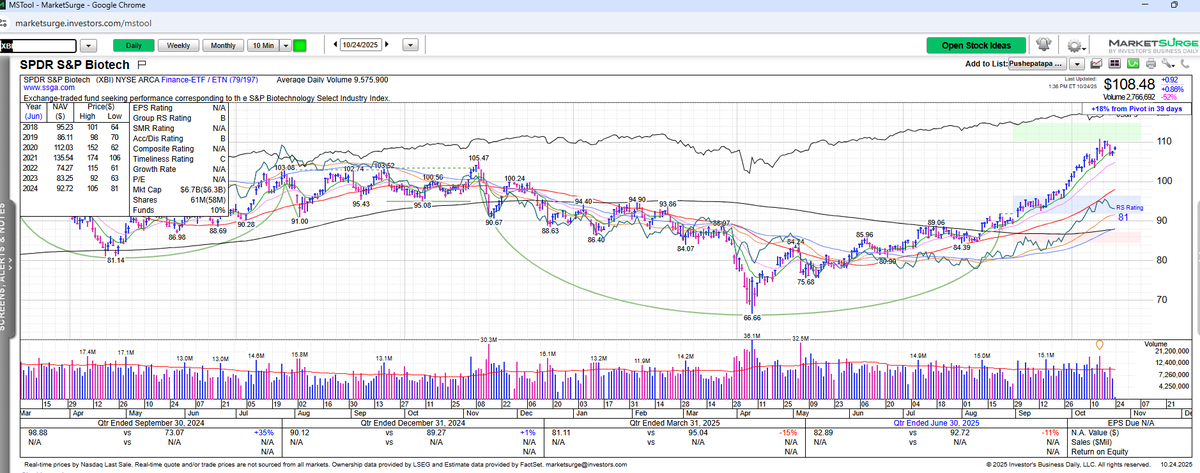The image size is (1200, 473).
Task: Click the green real-time indicator square
Action: click(299, 45)
